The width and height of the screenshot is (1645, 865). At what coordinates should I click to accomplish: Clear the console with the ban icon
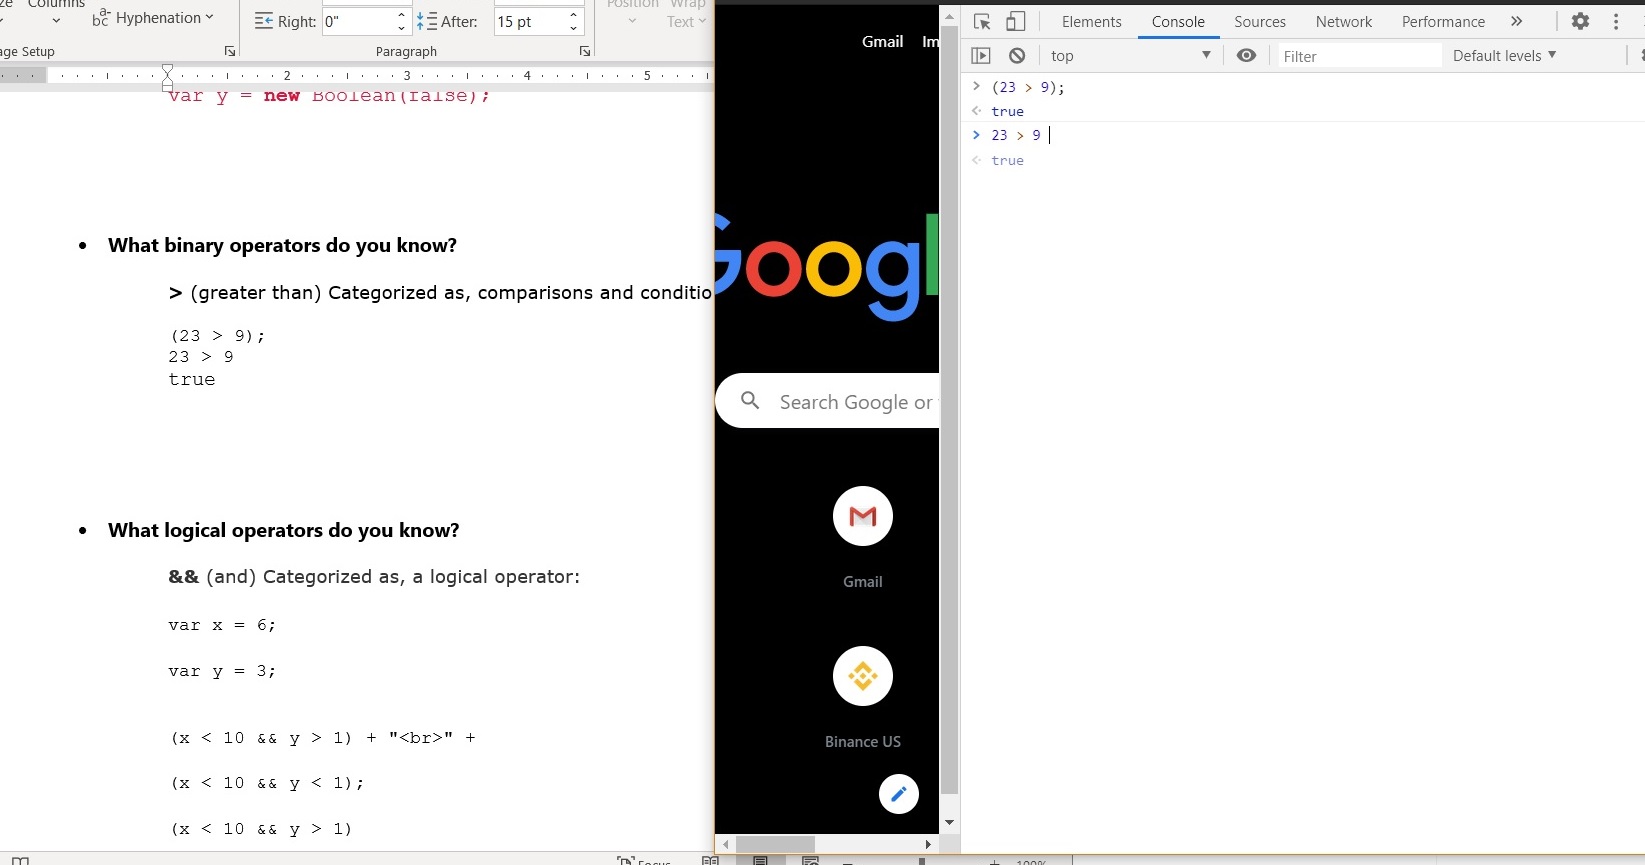[1017, 56]
